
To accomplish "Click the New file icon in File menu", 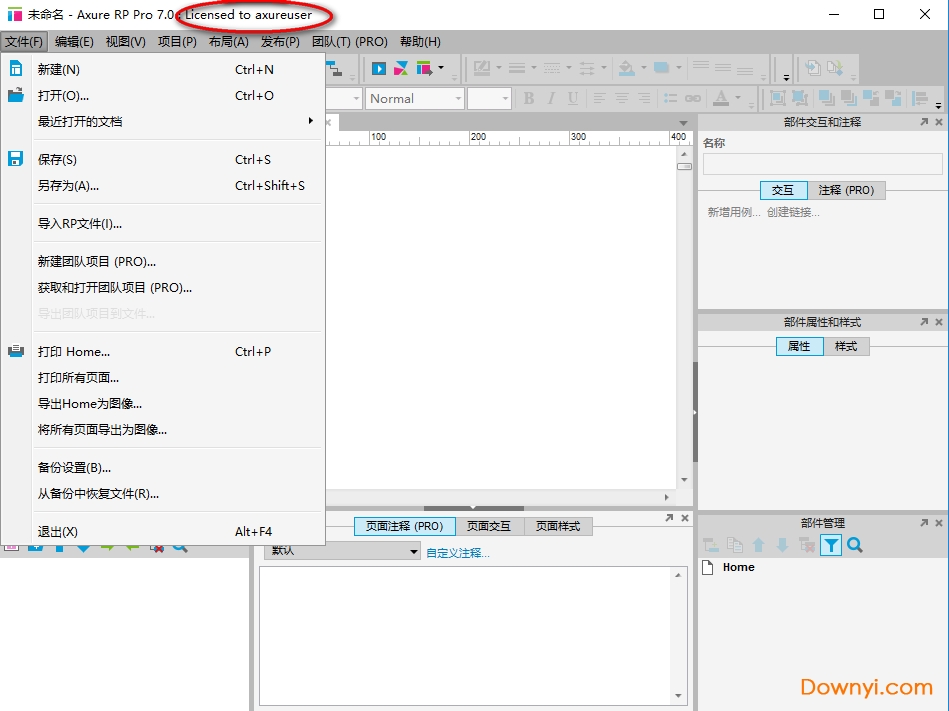I will pos(16,69).
